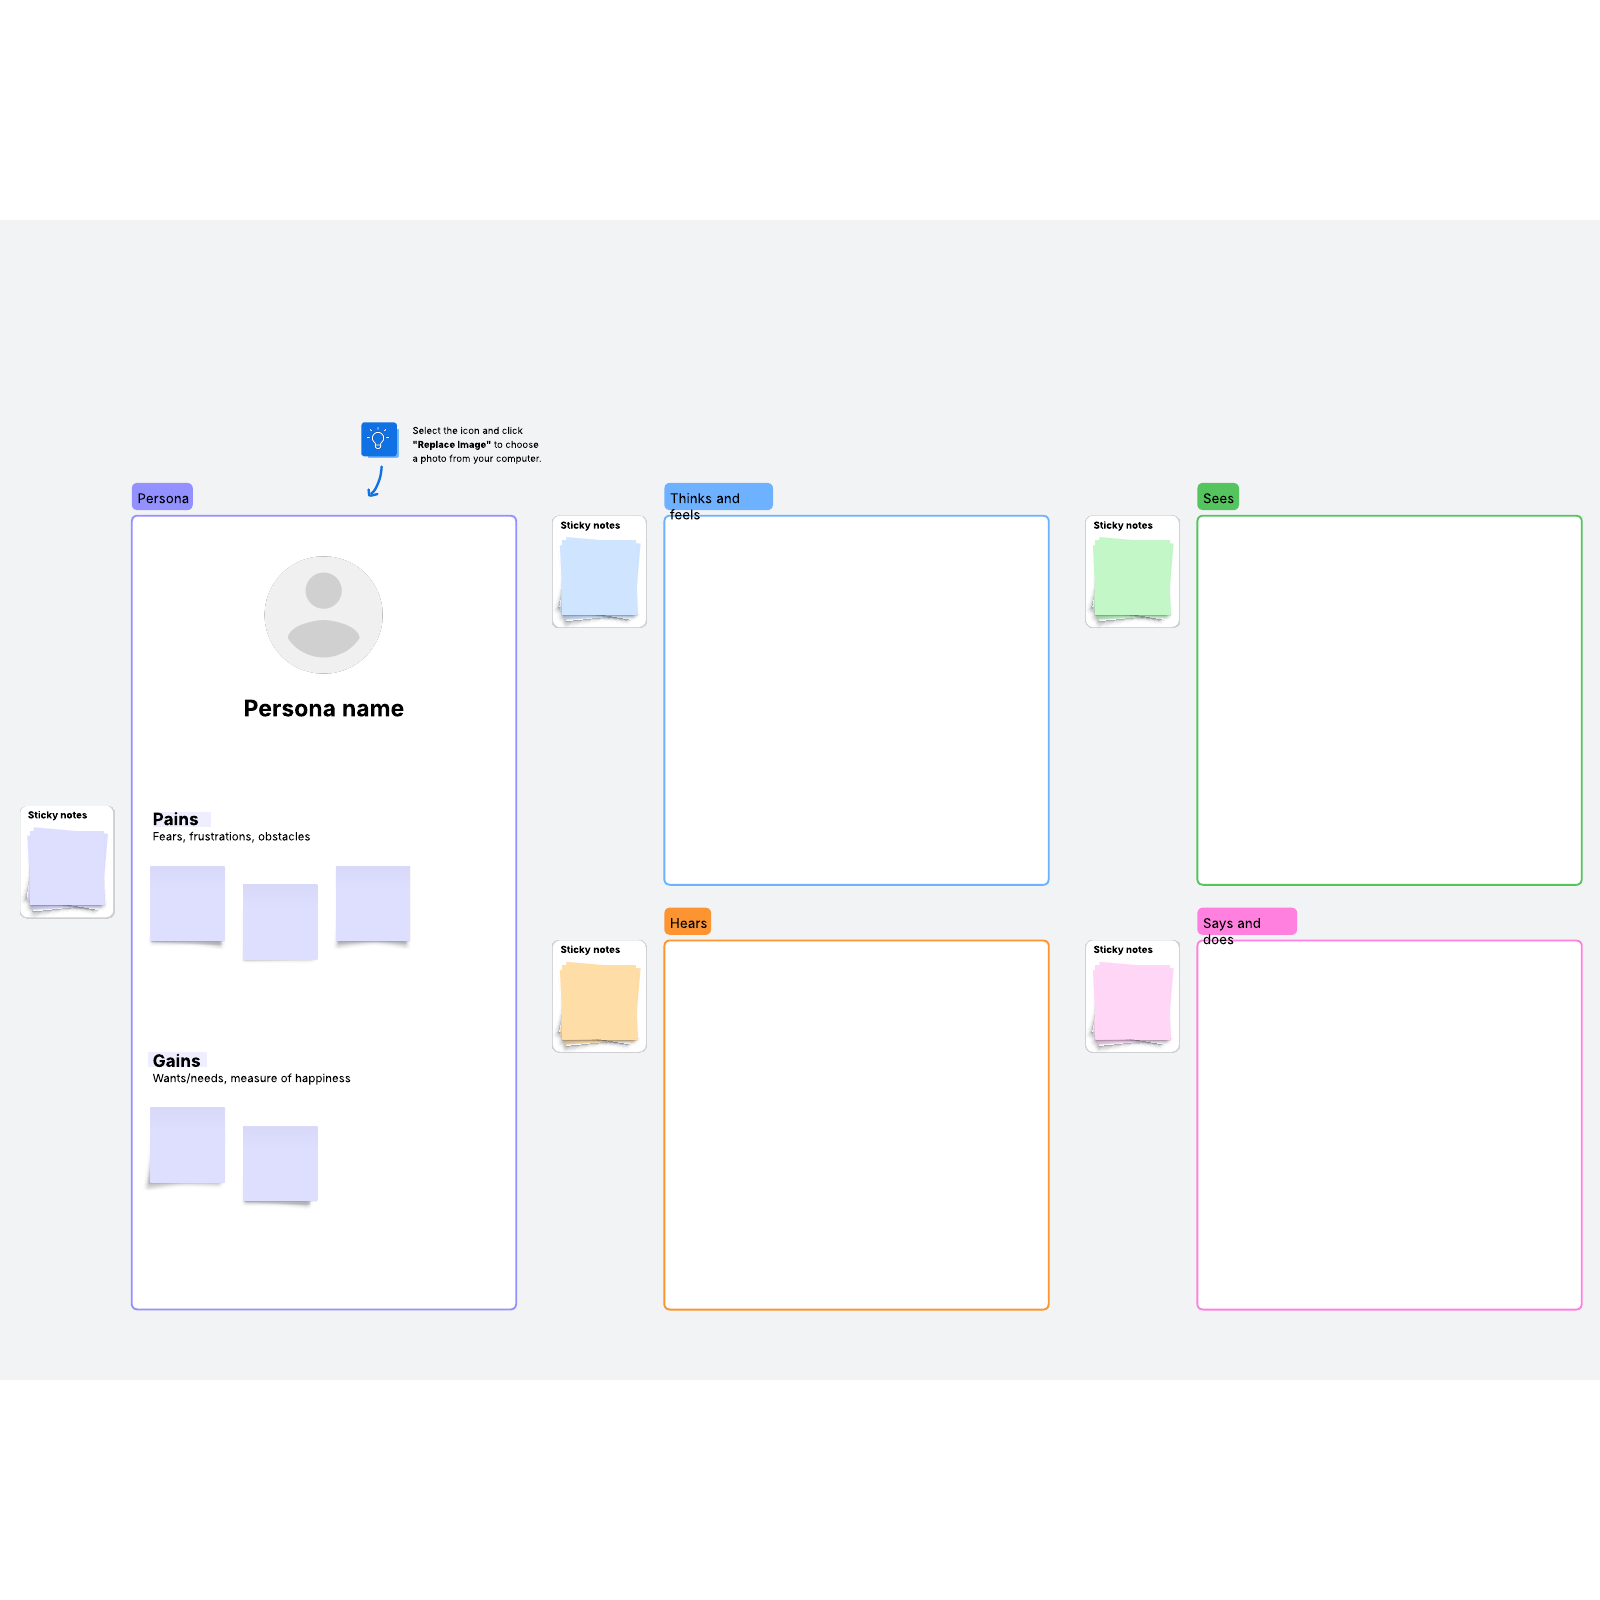This screenshot has width=1600, height=1600.
Task: Click the Gains heading
Action: tap(177, 1061)
